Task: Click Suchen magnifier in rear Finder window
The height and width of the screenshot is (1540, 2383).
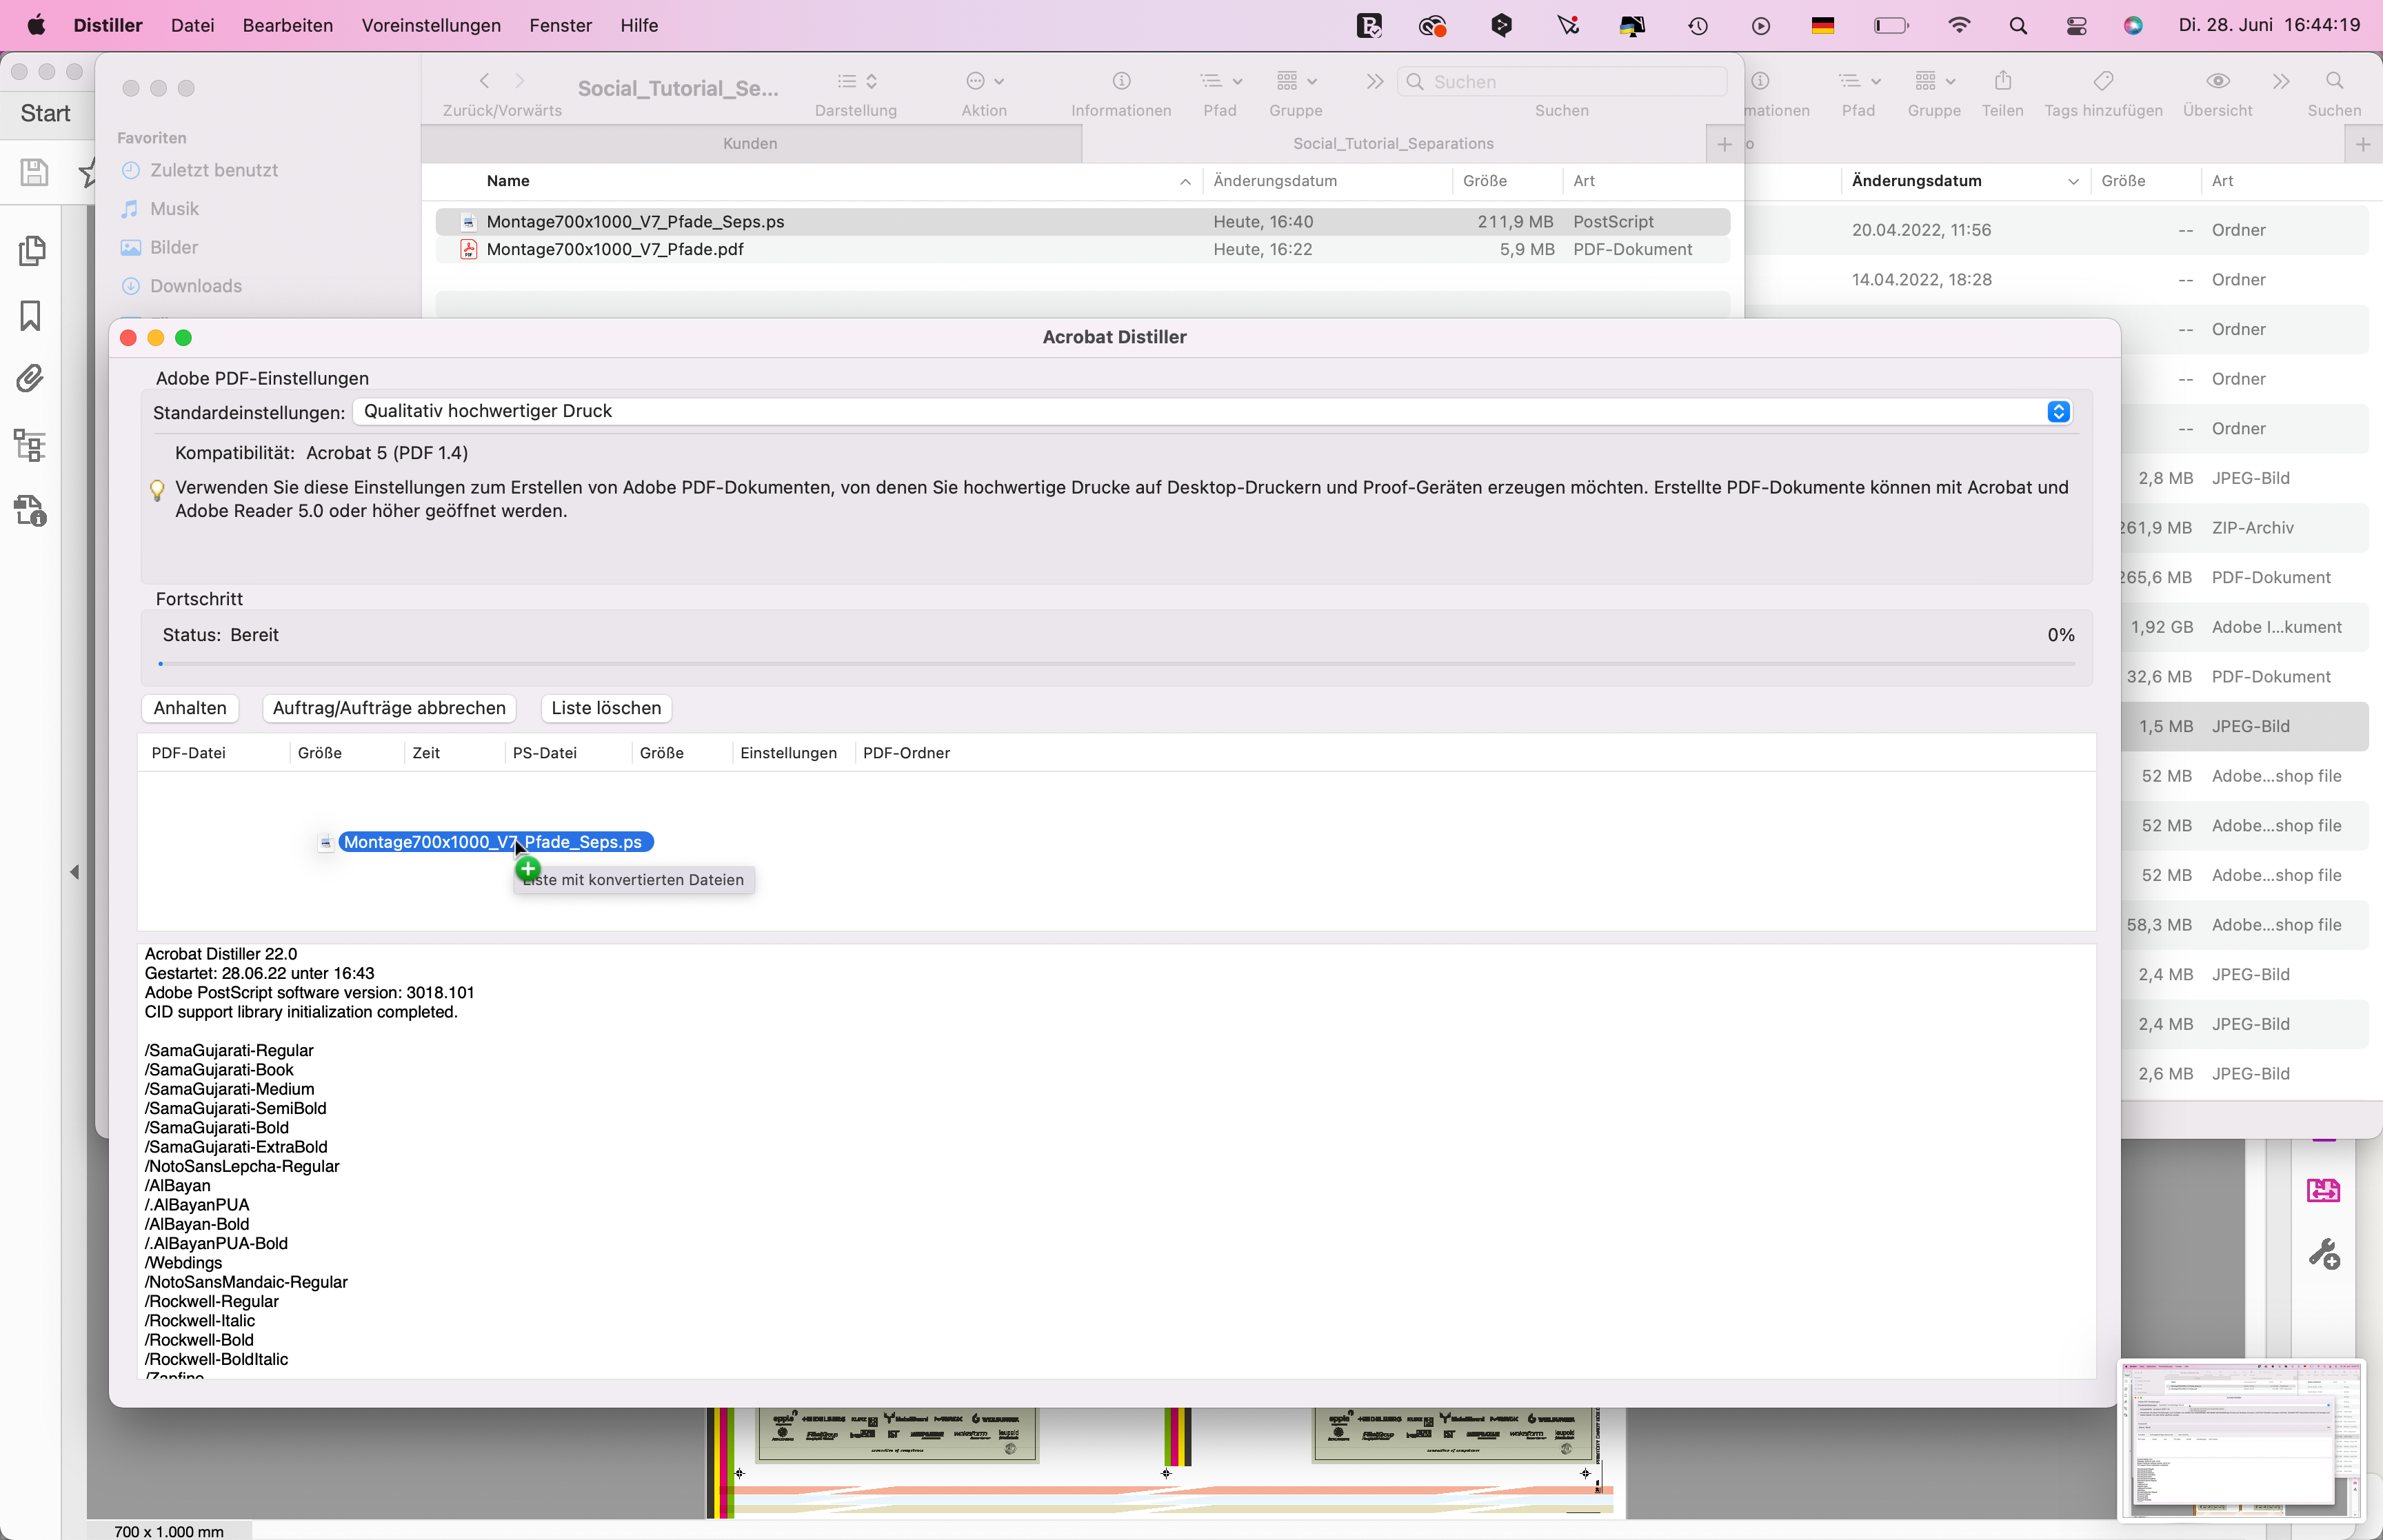Action: pos(2334,81)
